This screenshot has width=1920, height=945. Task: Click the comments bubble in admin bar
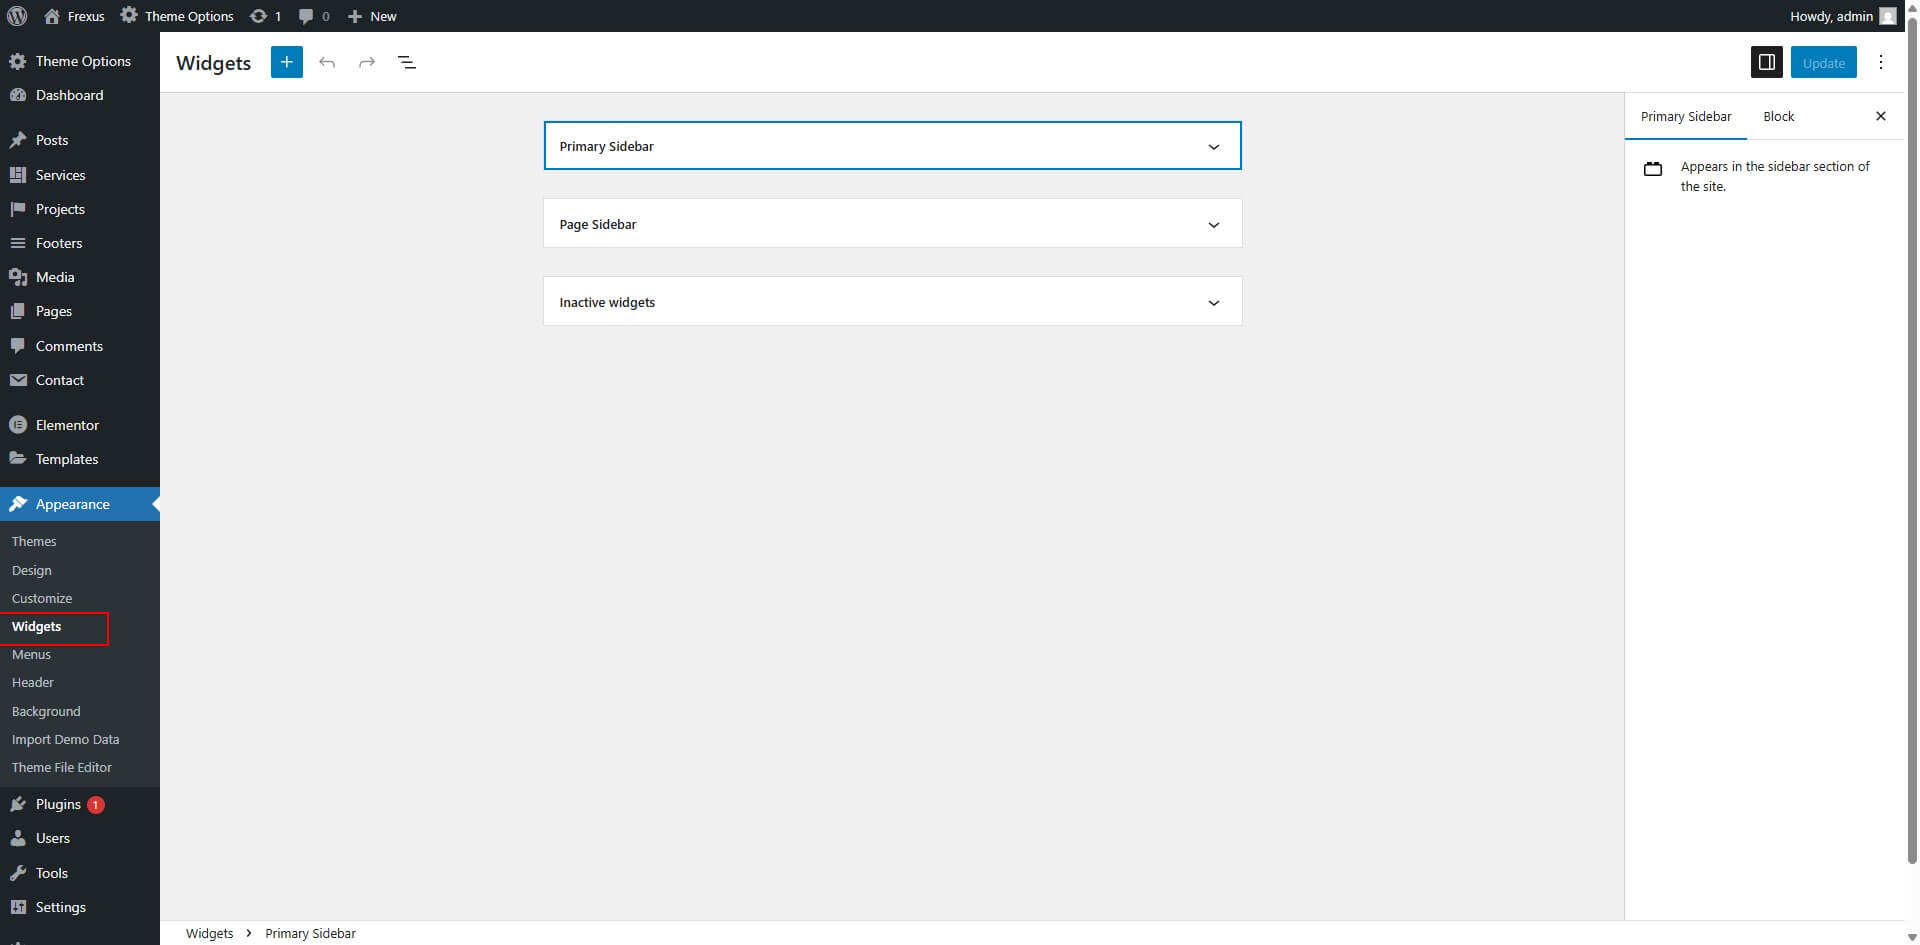(313, 16)
